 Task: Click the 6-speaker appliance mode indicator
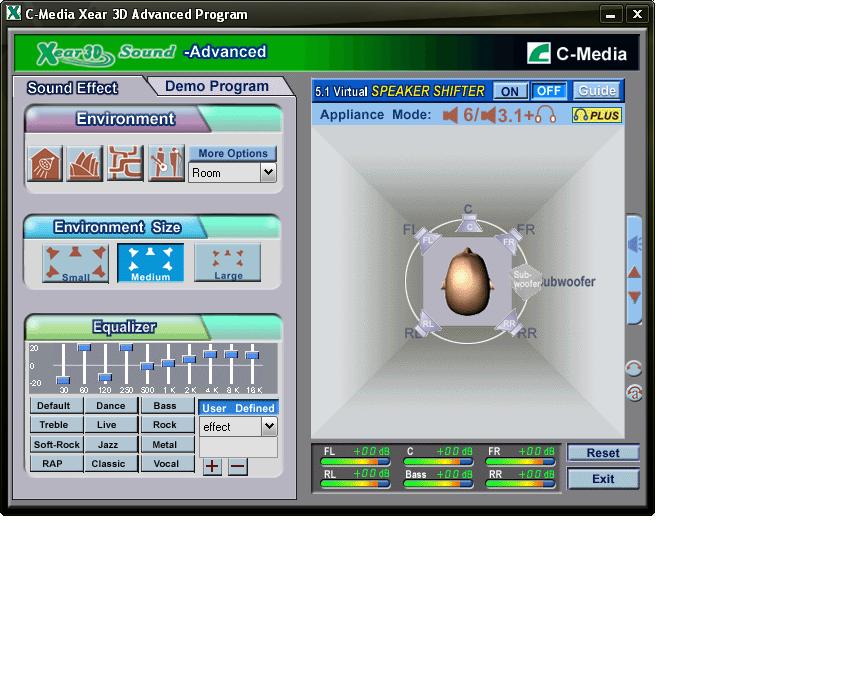[x=460, y=115]
